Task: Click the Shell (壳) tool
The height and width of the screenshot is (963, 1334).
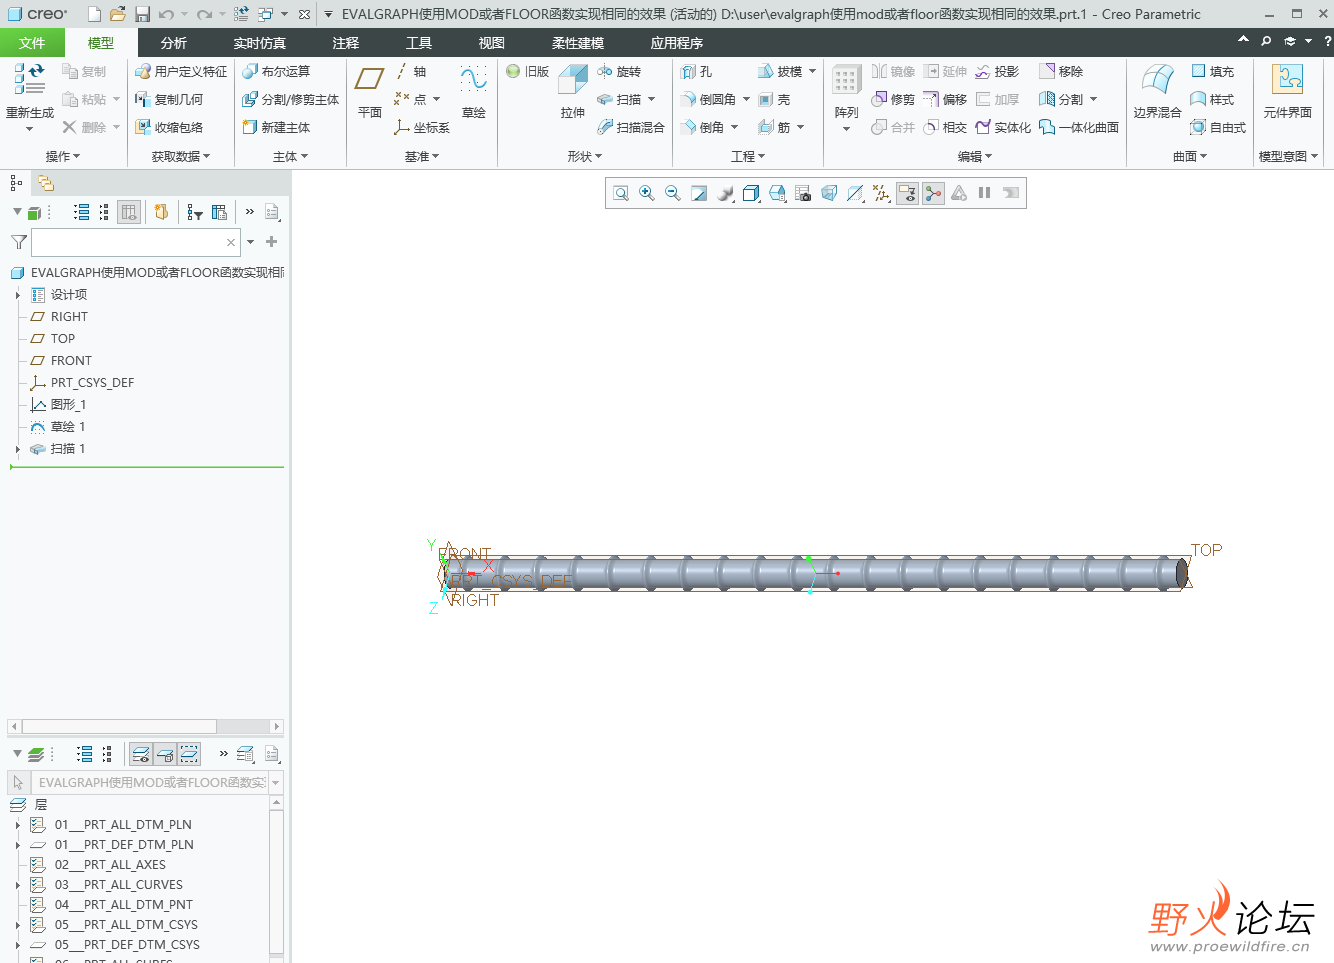Action: [774, 100]
